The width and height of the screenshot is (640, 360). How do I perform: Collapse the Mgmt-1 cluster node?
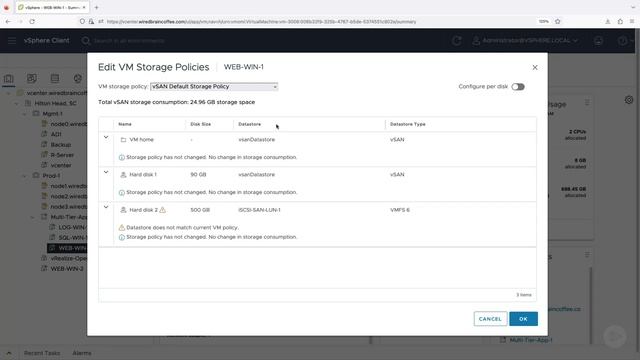pos(24,113)
